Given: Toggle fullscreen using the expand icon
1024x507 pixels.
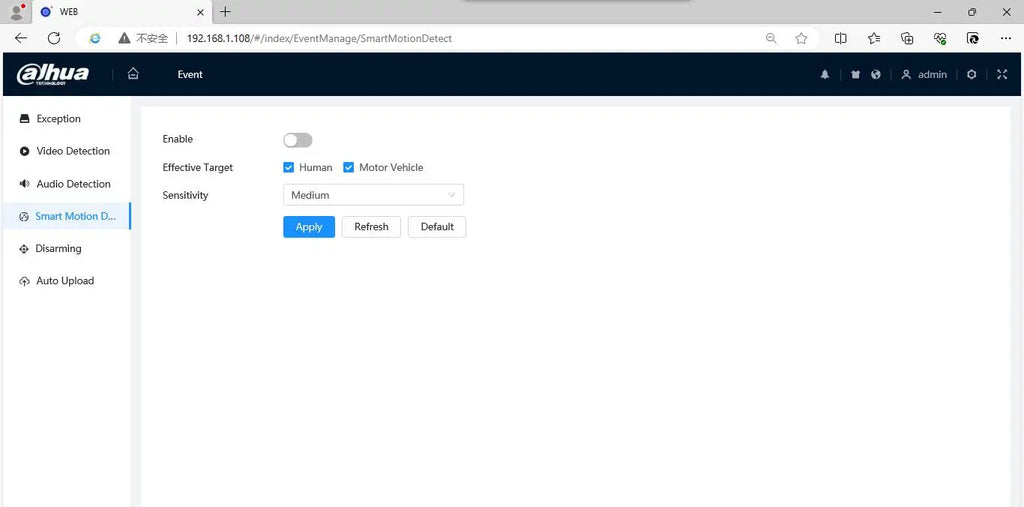Looking at the screenshot, I should click(1002, 75).
